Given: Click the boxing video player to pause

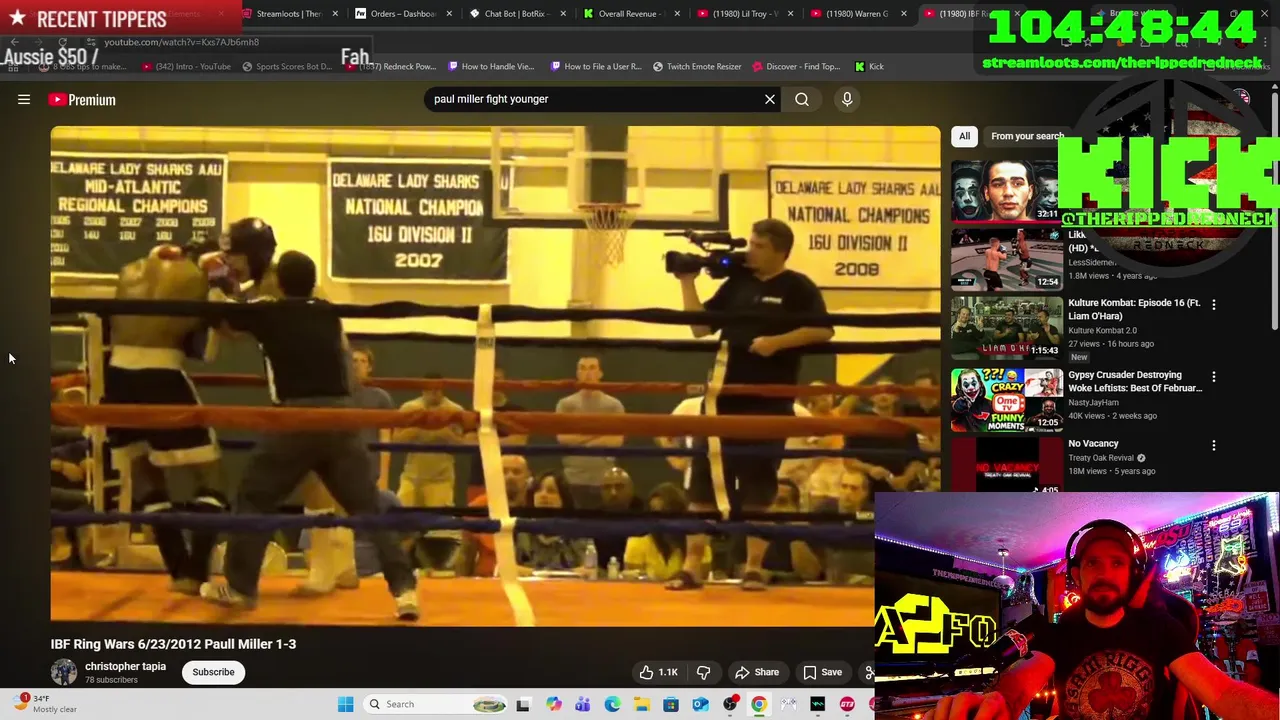Looking at the screenshot, I should point(496,376).
